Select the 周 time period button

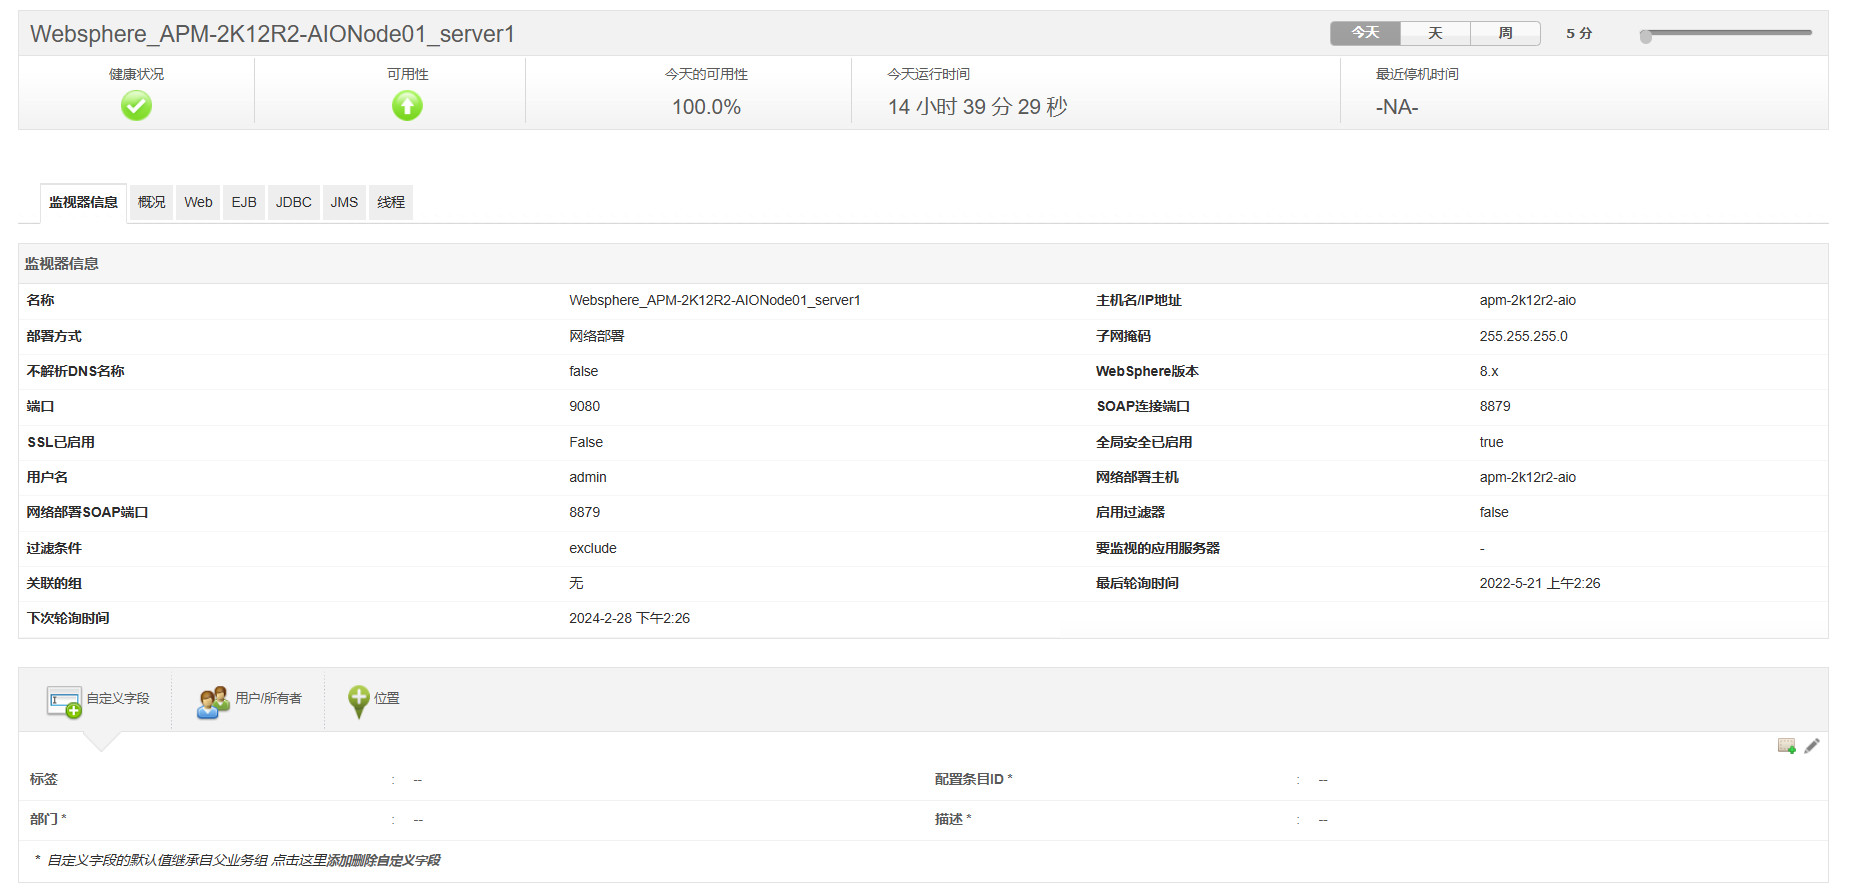click(x=1505, y=33)
